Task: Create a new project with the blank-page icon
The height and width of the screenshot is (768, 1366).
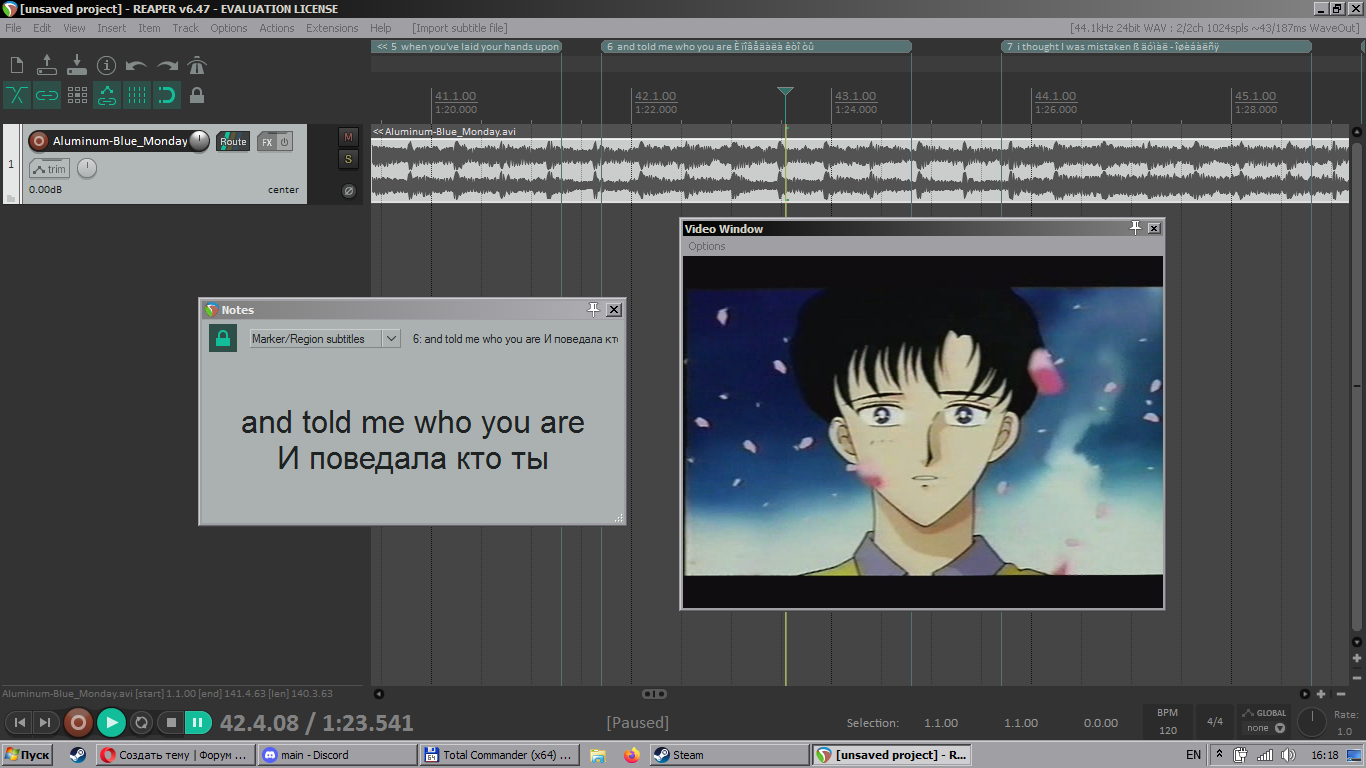Action: [x=17, y=66]
